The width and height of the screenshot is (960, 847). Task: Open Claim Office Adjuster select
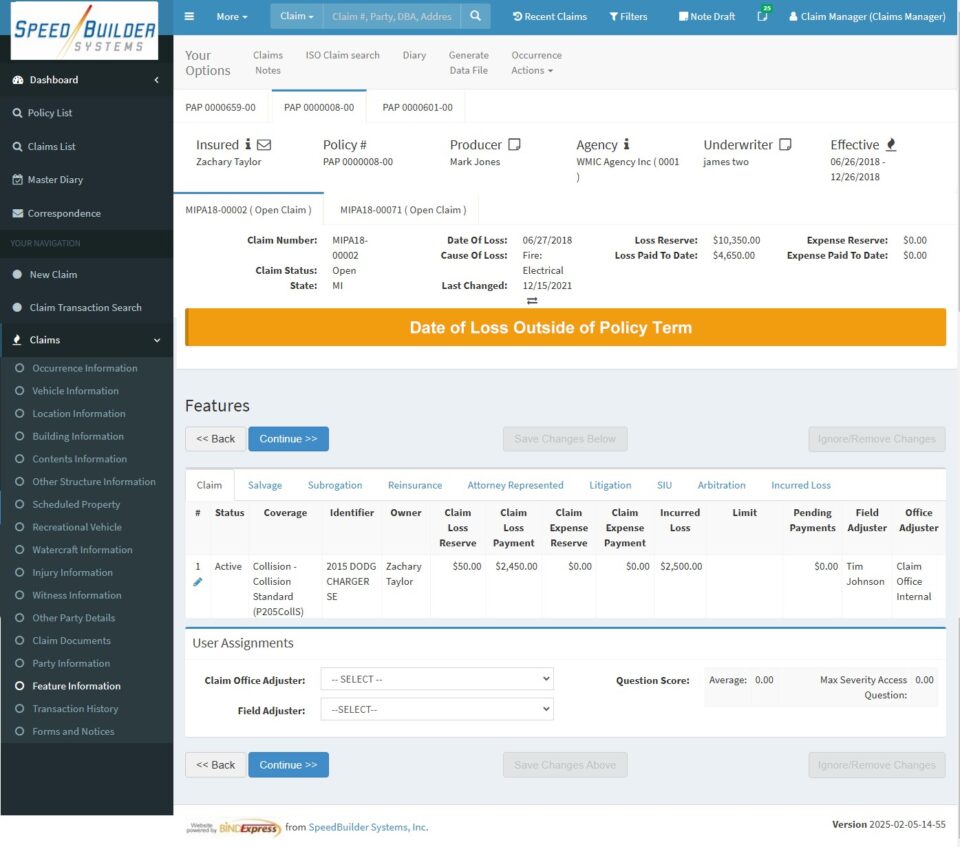click(x=437, y=679)
